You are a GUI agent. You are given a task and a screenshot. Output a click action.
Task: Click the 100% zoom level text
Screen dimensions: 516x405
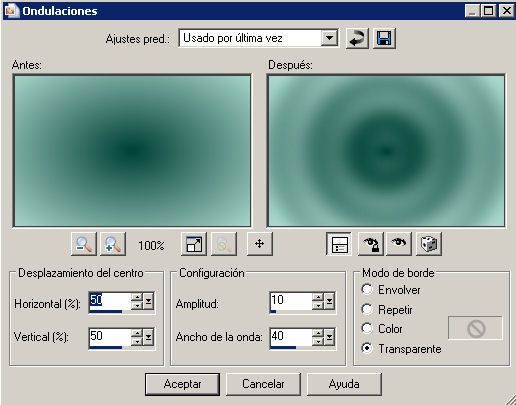pos(151,246)
